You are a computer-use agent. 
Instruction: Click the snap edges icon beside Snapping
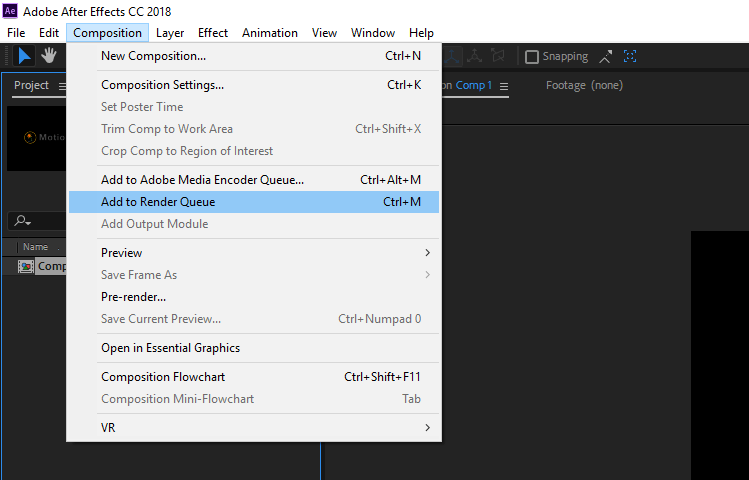[x=605, y=57]
